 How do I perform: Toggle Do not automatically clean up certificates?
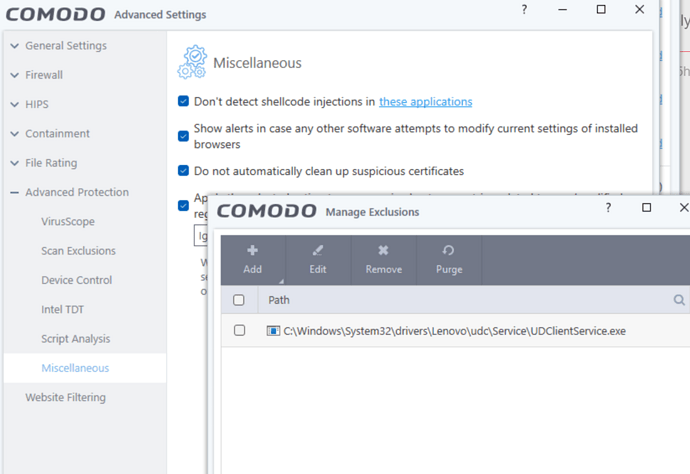click(x=184, y=171)
